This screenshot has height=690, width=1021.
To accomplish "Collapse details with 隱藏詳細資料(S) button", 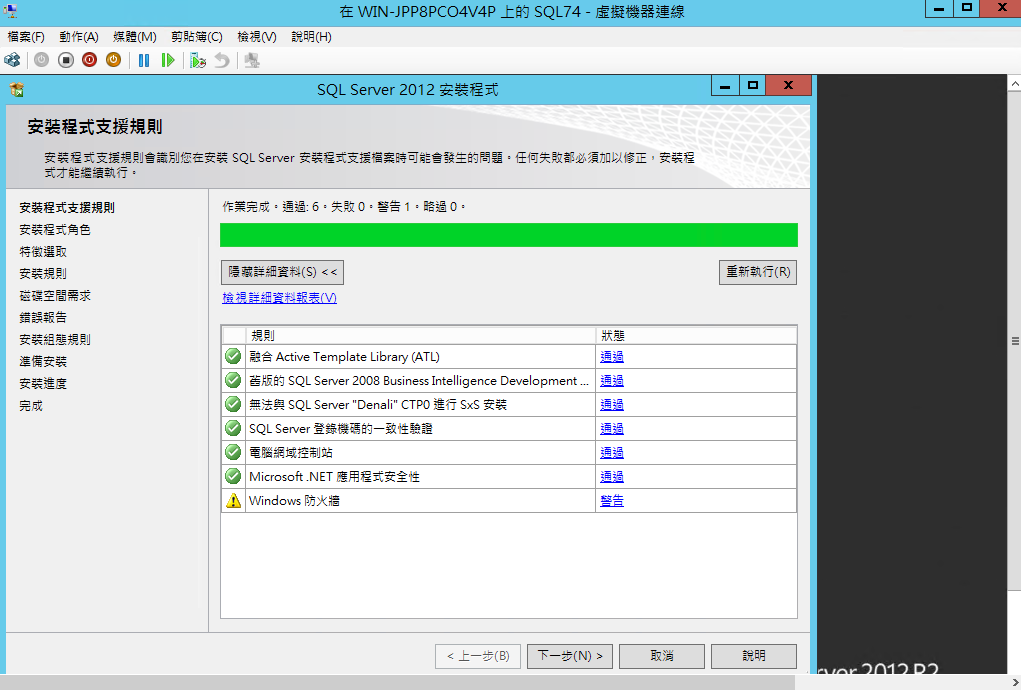I will click(x=283, y=272).
